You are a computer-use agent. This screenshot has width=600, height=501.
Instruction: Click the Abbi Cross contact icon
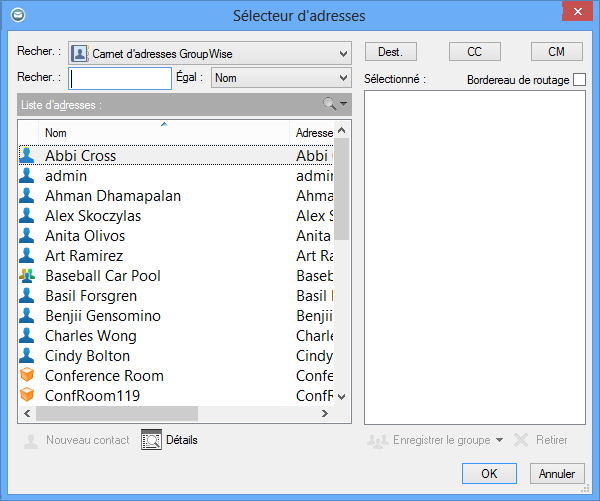pyautogui.click(x=27, y=156)
